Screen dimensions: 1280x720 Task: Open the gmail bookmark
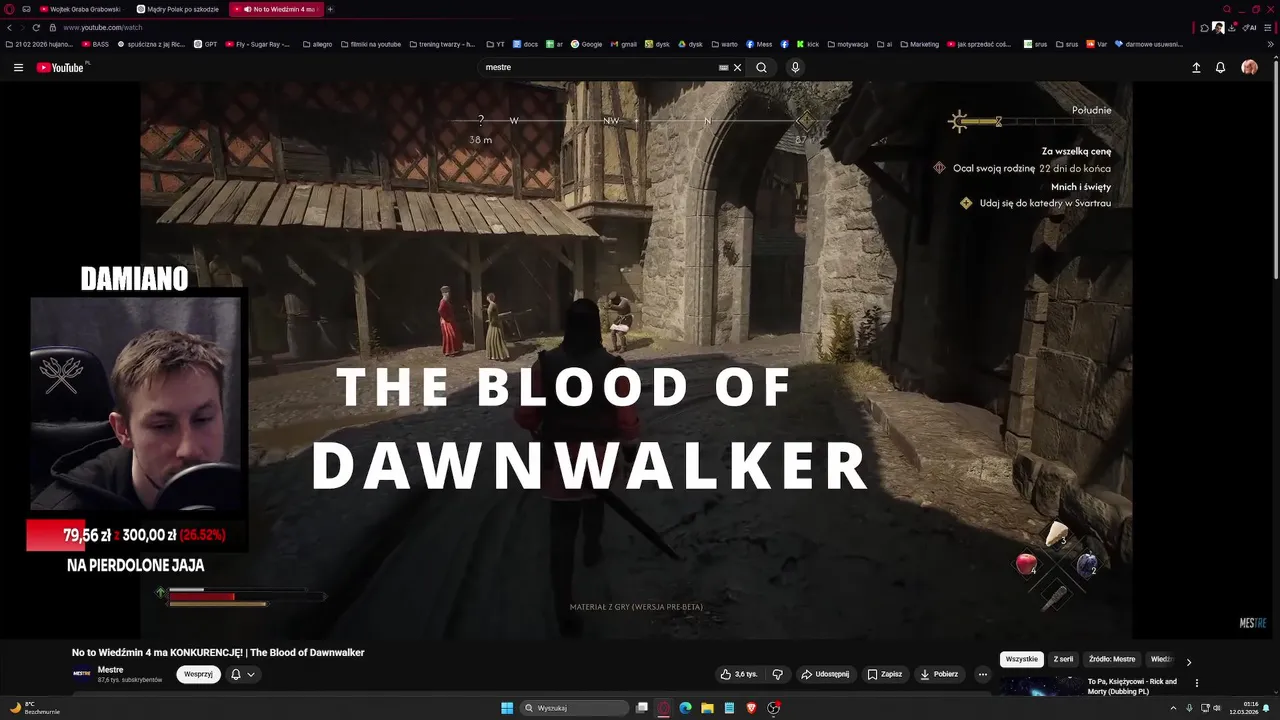pyautogui.click(x=623, y=44)
